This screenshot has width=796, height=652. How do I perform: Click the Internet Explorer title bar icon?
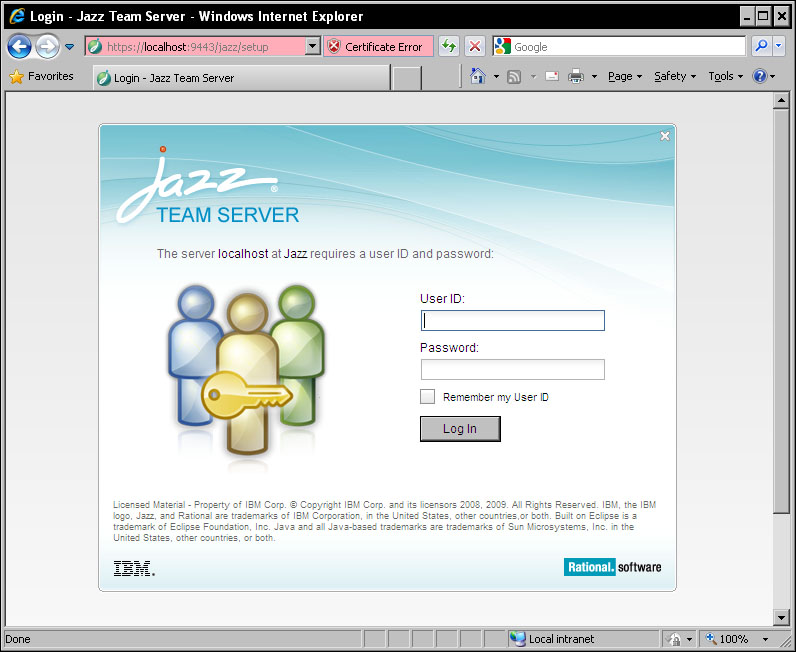(17, 16)
